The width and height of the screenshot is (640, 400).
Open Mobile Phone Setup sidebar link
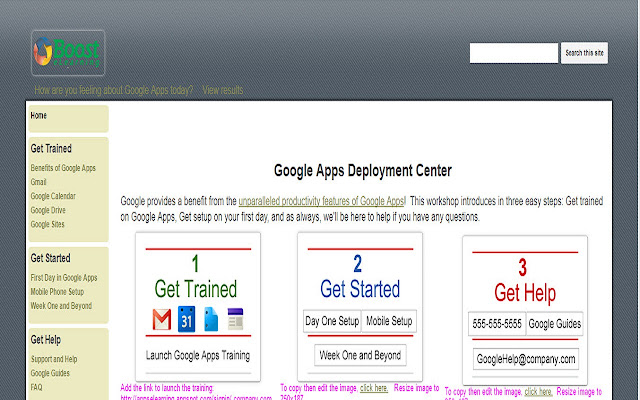tap(57, 292)
